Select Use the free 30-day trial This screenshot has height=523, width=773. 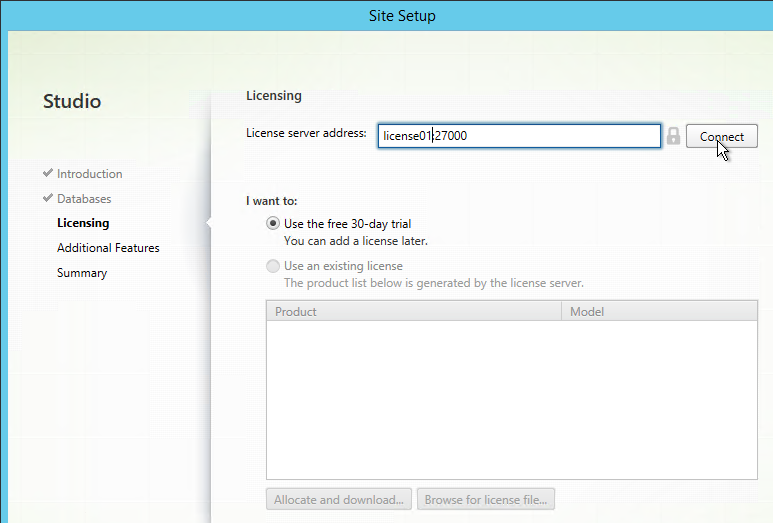(x=273, y=223)
